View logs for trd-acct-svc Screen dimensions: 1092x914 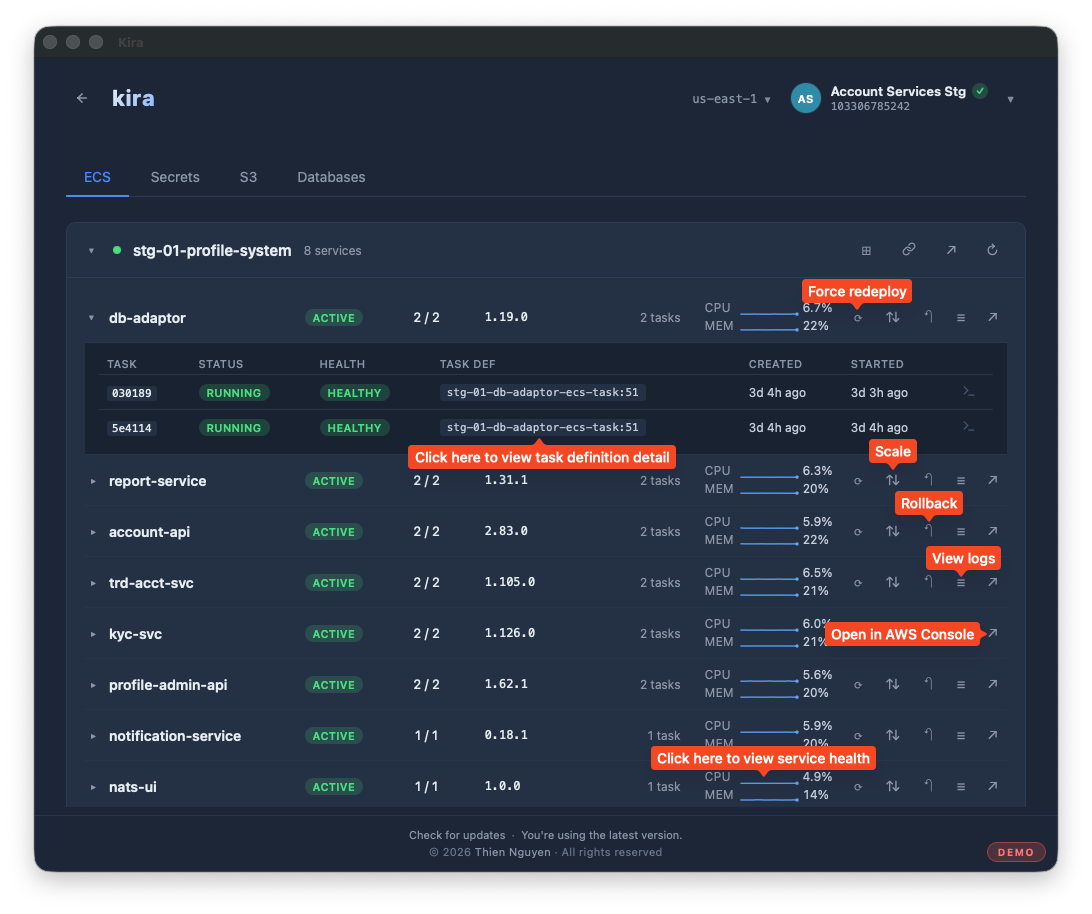(x=961, y=582)
